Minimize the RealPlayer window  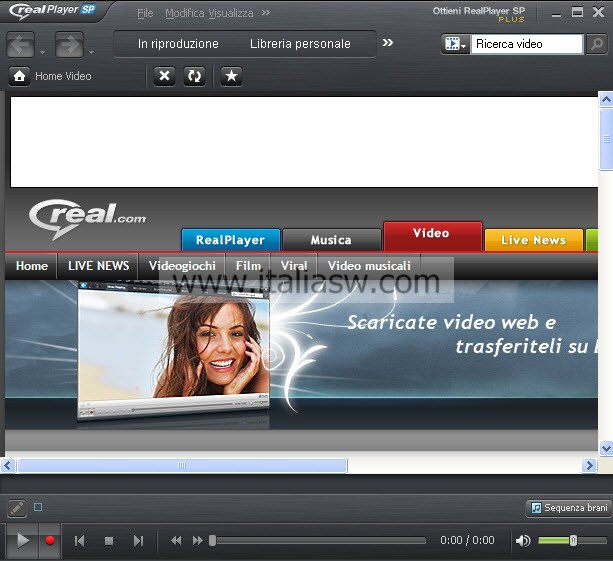[x=556, y=13]
